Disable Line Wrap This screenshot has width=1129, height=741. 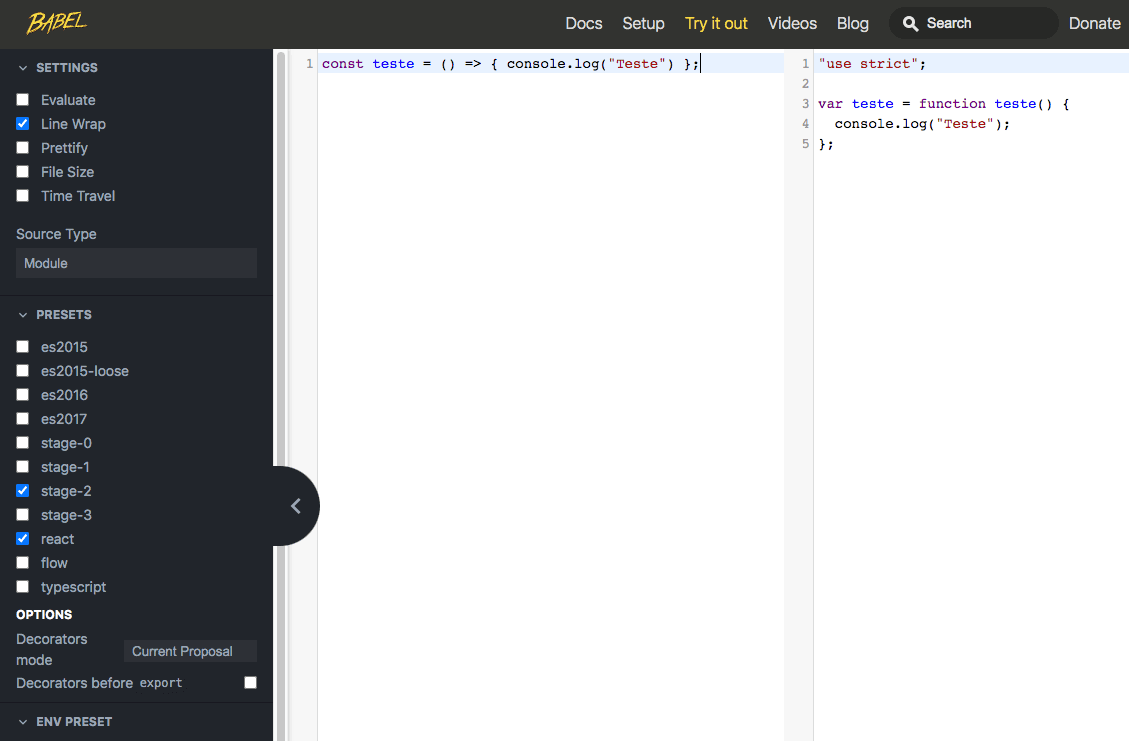[x=22, y=123]
